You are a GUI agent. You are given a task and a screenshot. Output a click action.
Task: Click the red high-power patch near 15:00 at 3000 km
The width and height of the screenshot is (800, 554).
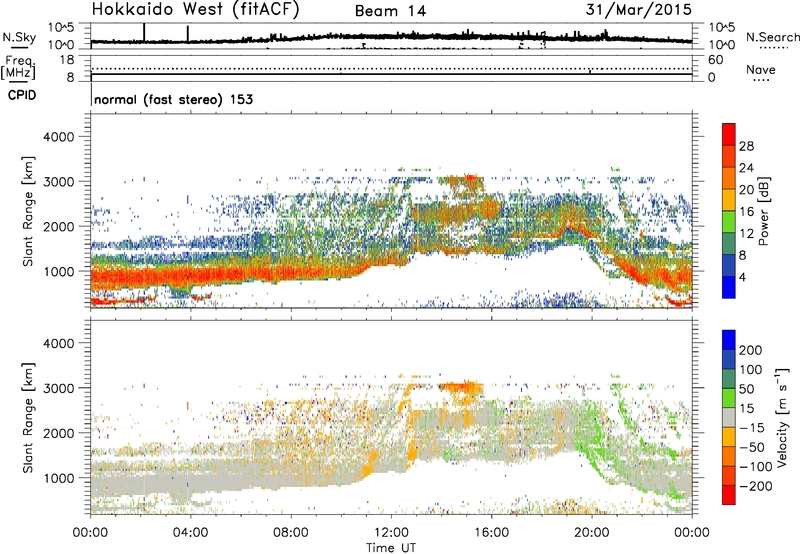(470, 178)
